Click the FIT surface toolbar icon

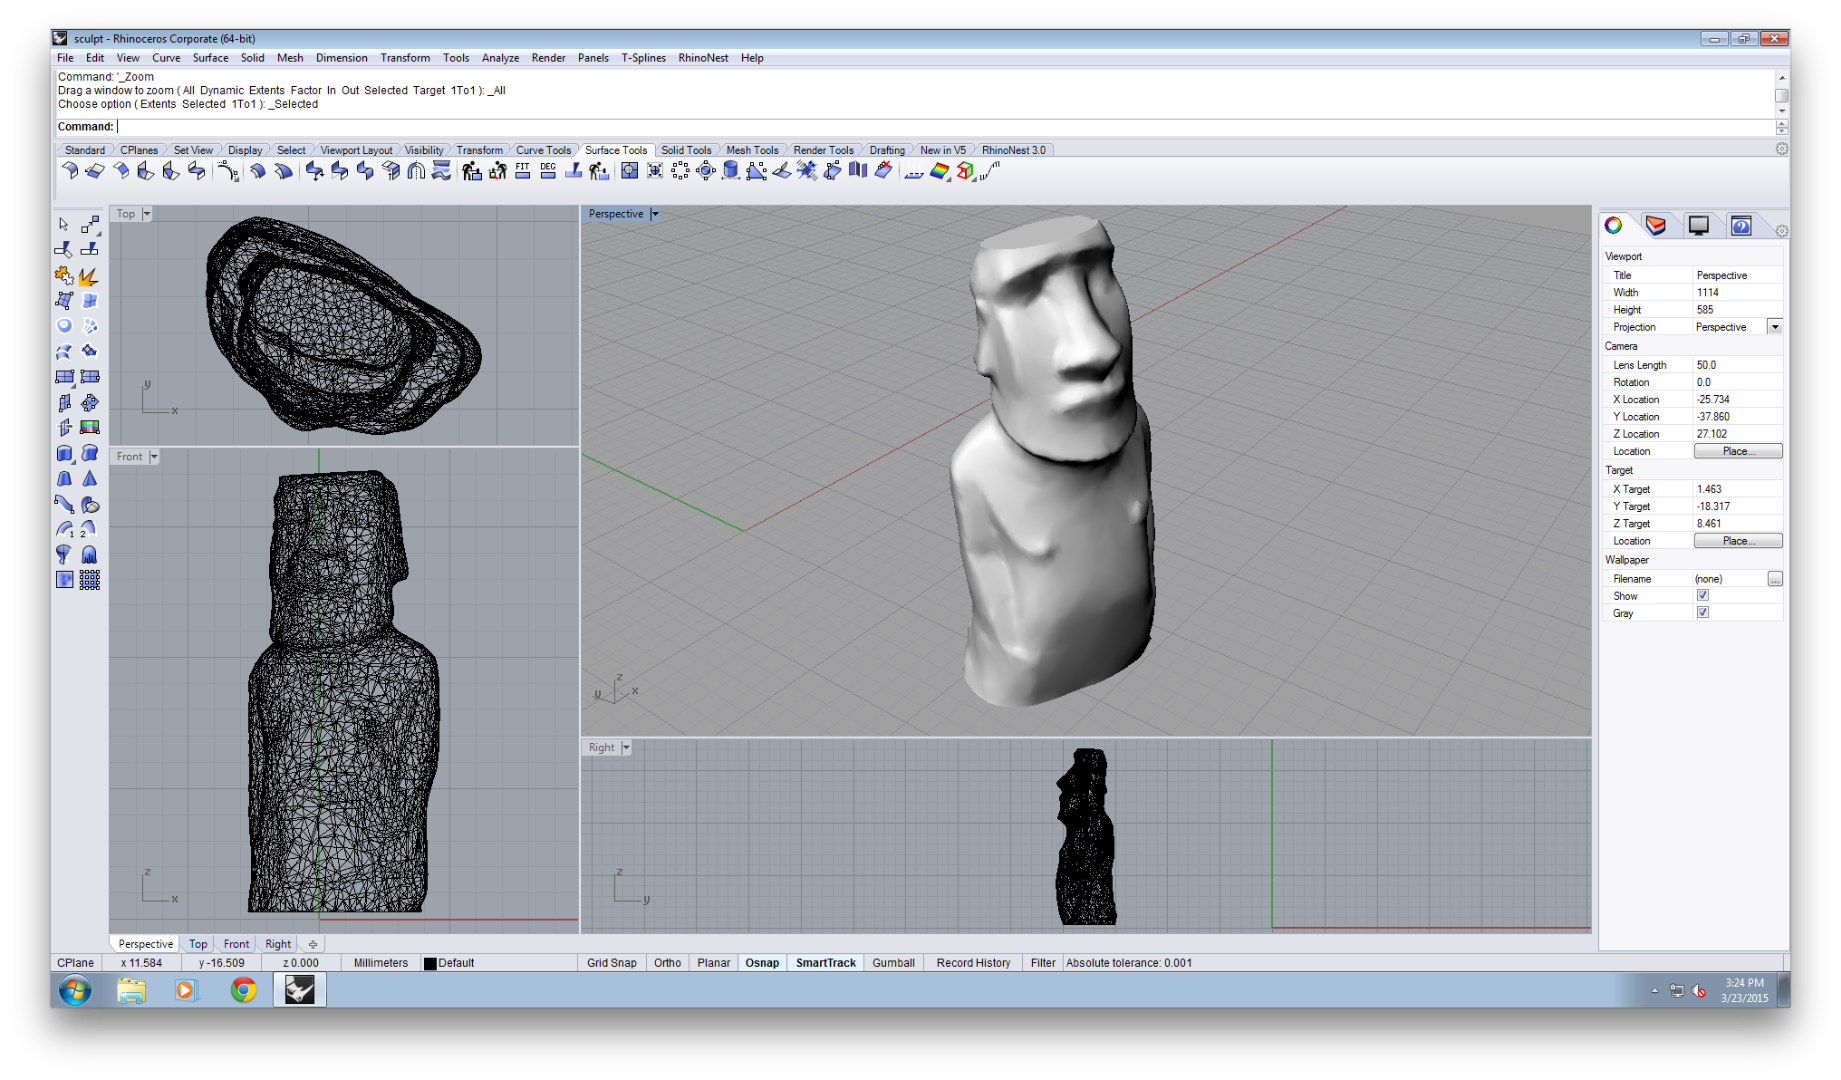coord(523,171)
